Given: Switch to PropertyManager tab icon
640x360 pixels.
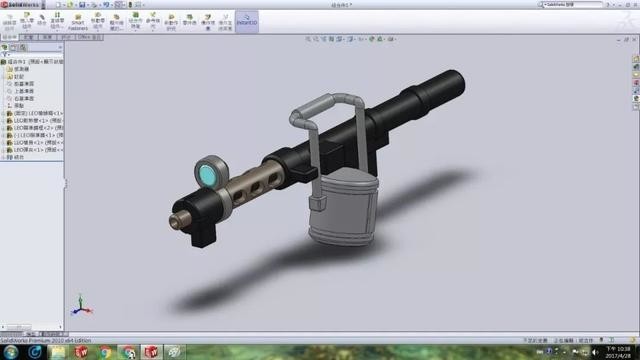Looking at the screenshot, I should [x=14, y=48].
